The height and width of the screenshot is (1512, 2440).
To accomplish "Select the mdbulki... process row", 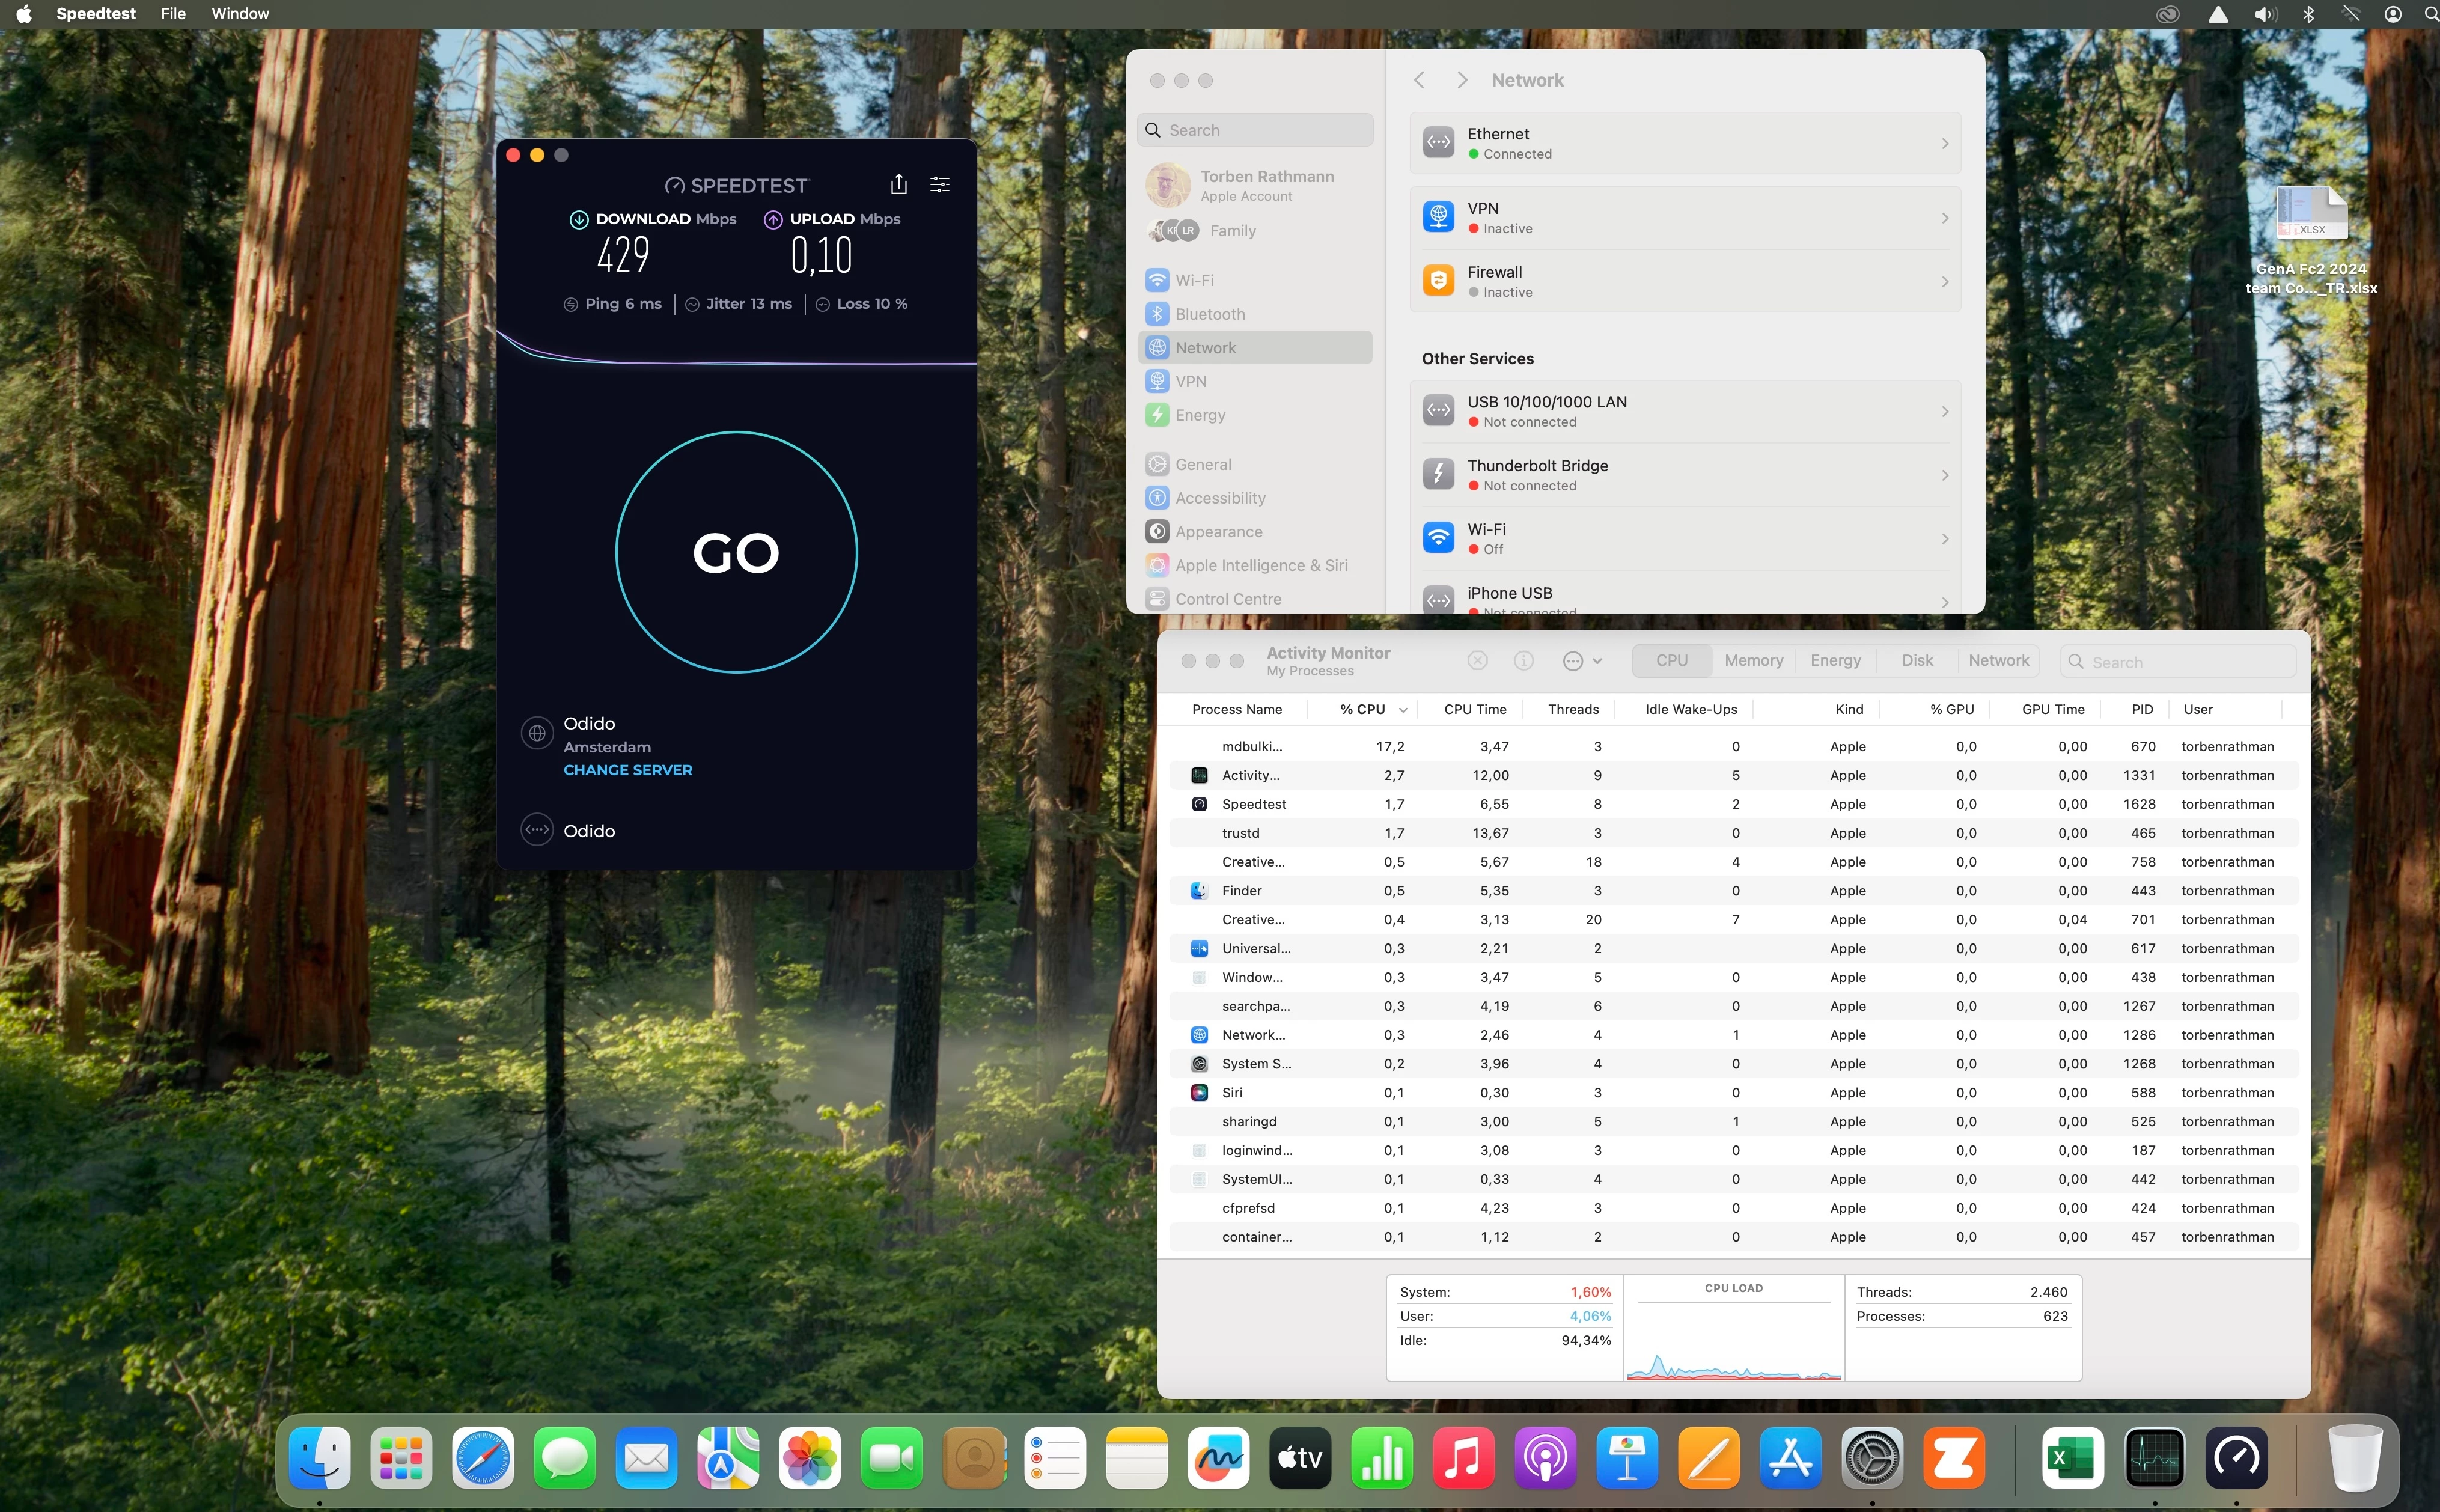I will 1733,746.
